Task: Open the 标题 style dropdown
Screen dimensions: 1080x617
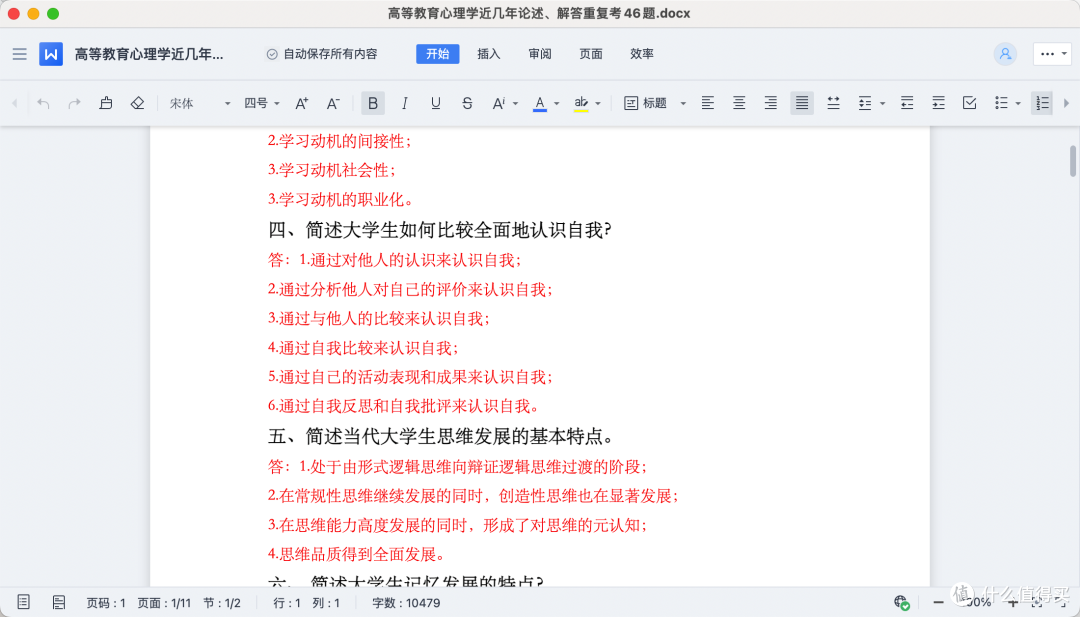Action: coord(655,103)
